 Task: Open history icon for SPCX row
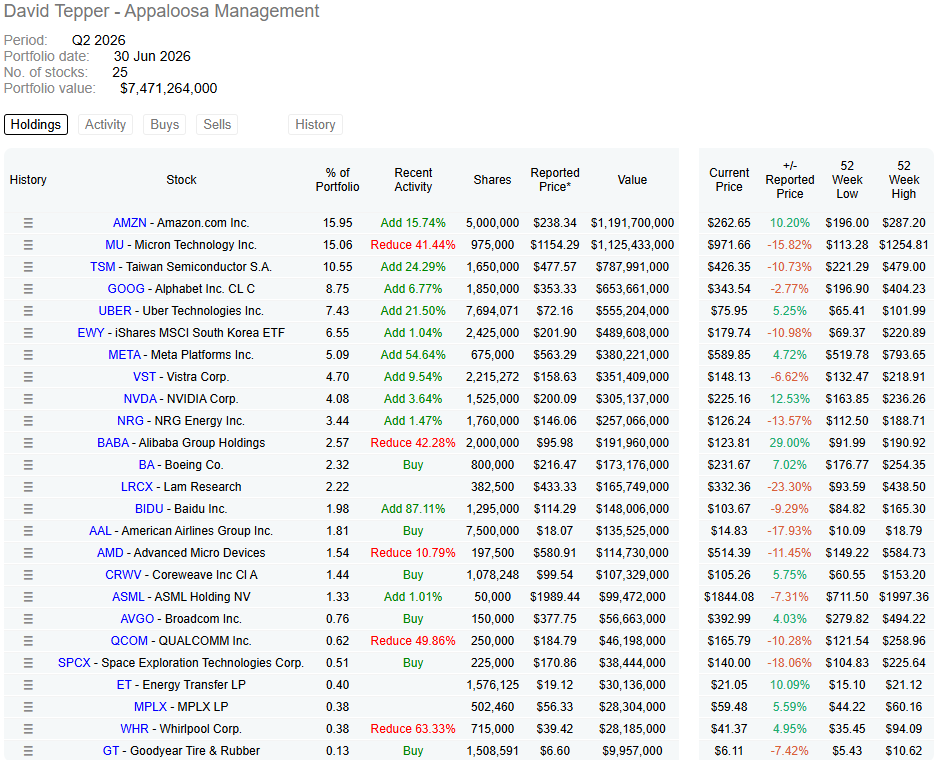28,663
